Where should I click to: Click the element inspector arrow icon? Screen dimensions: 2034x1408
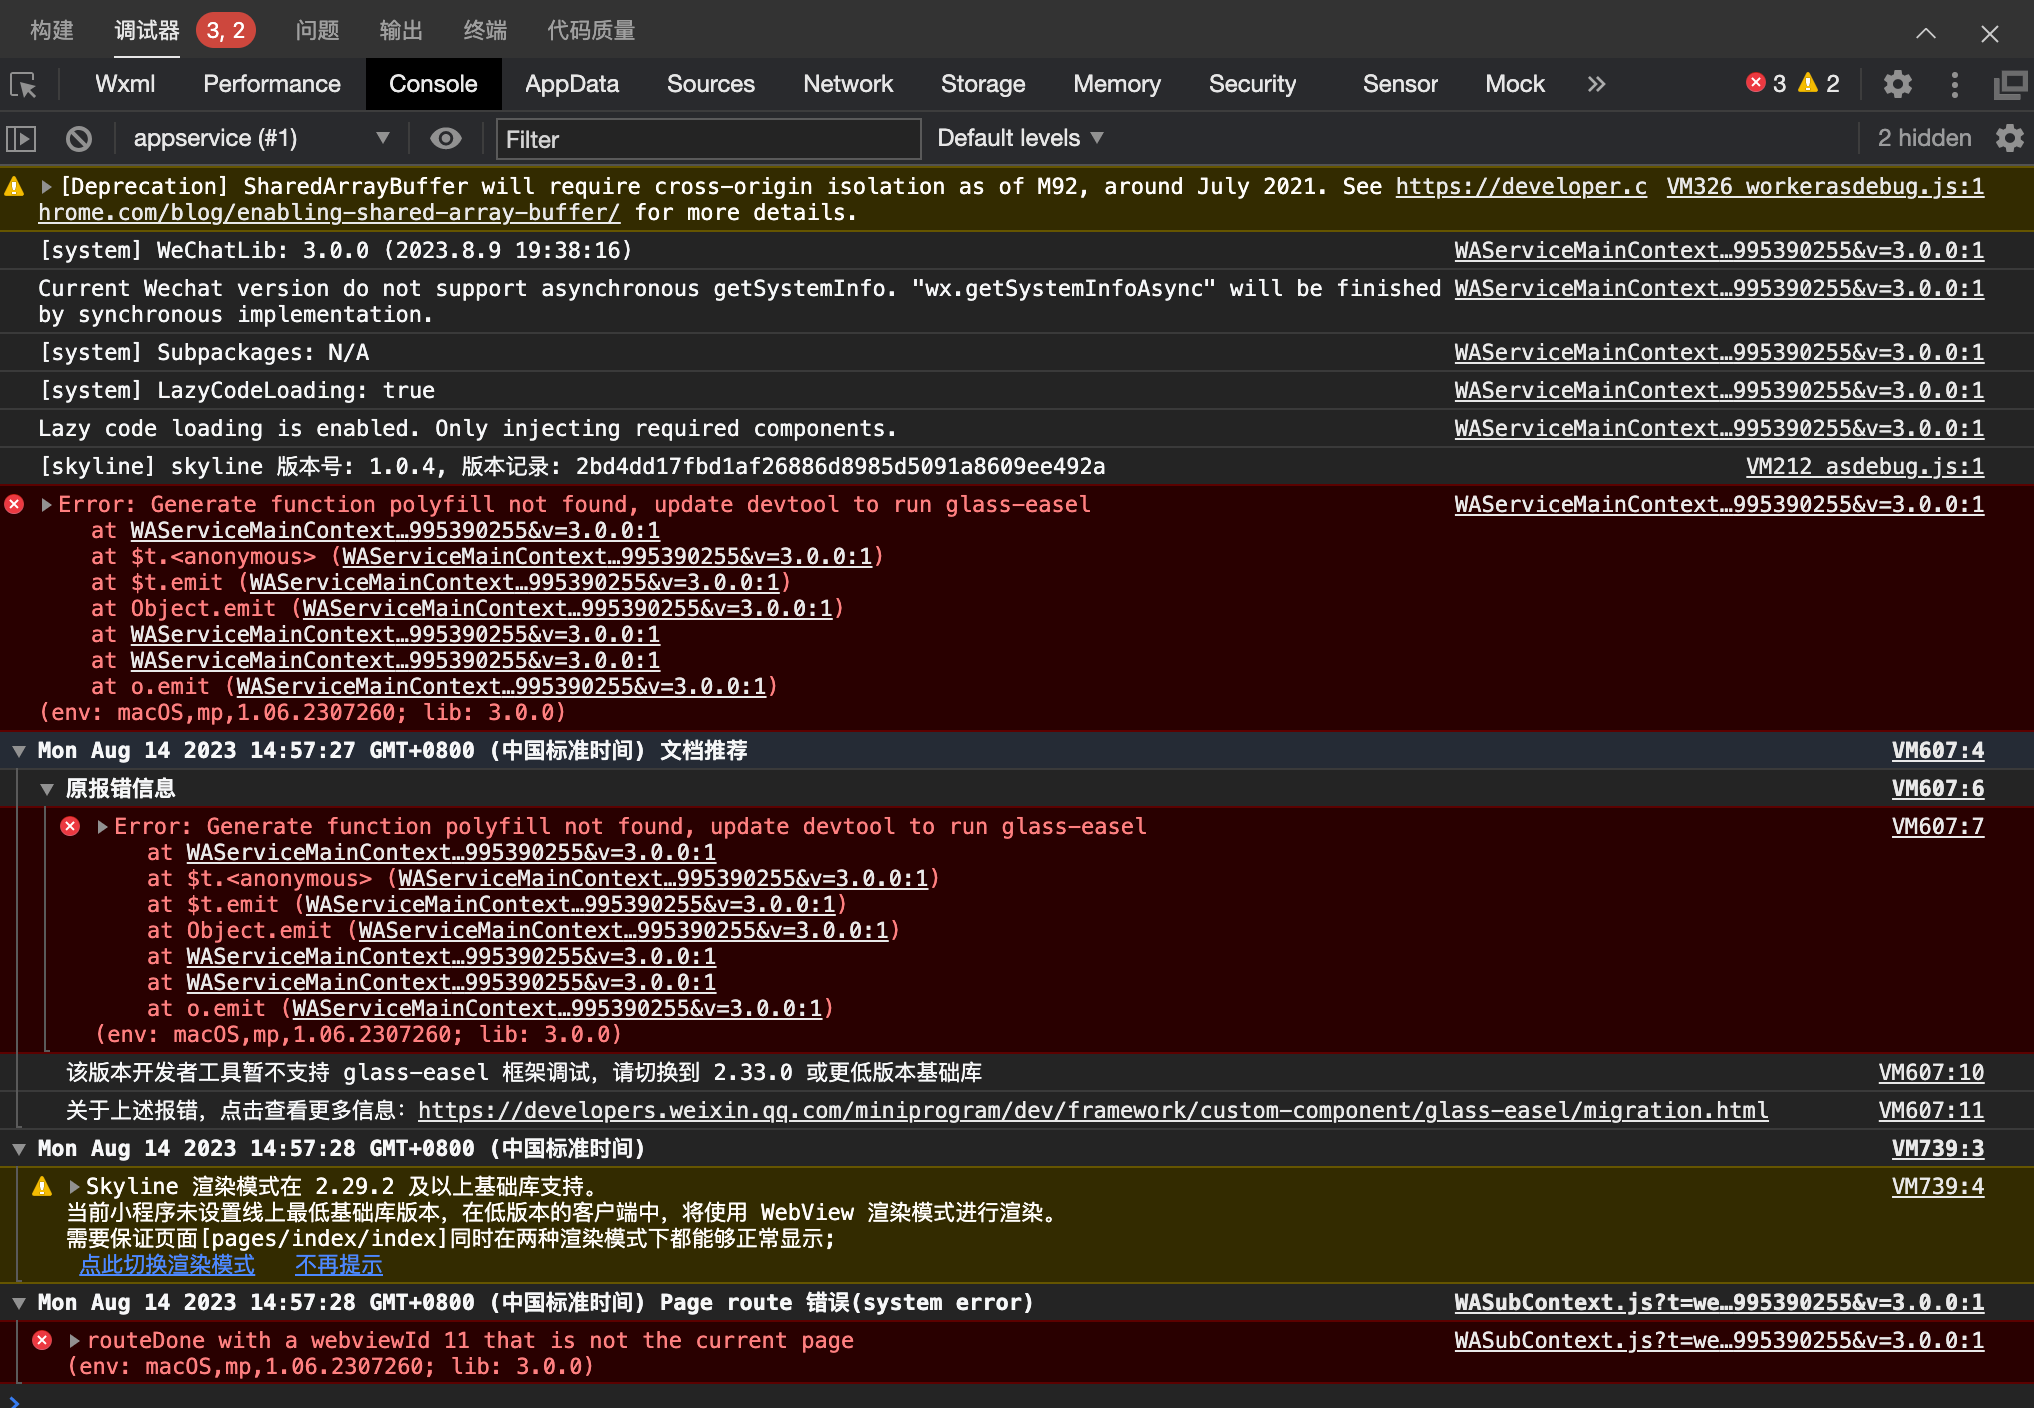24,85
